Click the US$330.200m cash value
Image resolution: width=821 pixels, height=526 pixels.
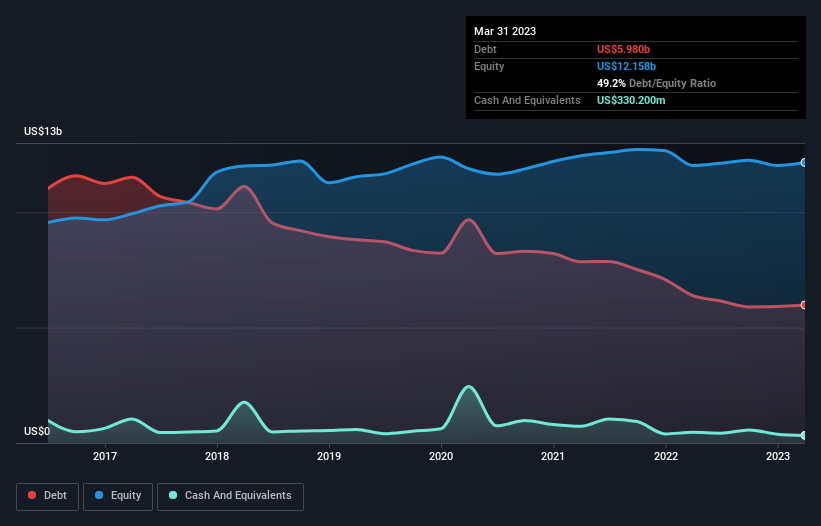point(631,100)
